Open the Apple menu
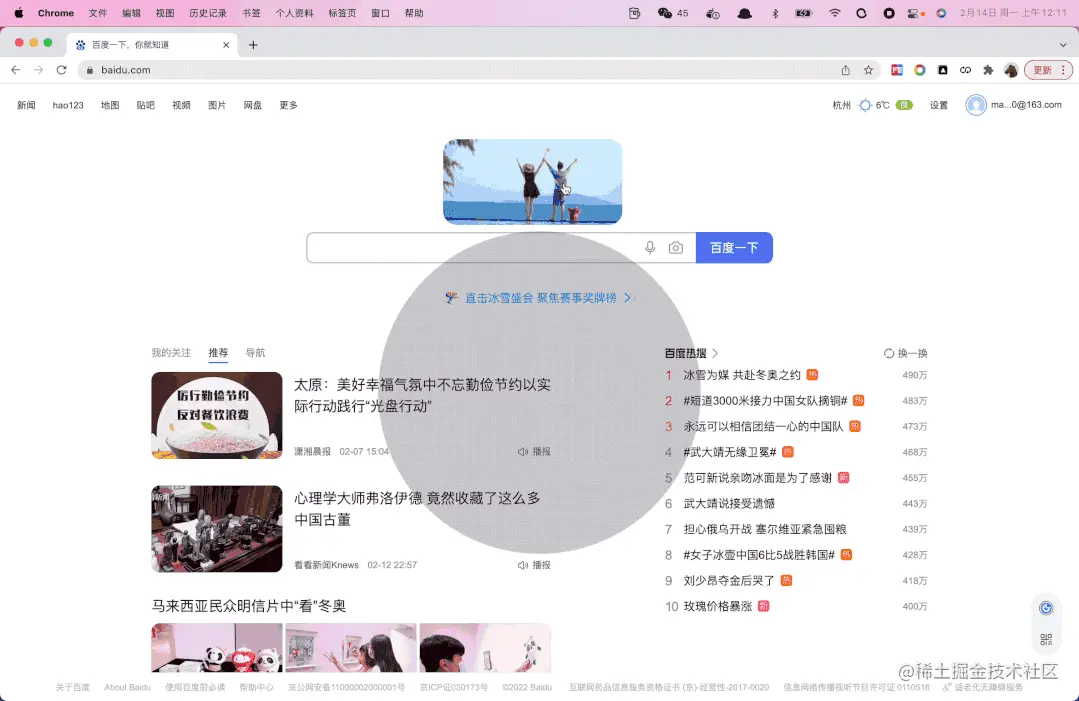This screenshot has height=701, width=1079. 19,13
